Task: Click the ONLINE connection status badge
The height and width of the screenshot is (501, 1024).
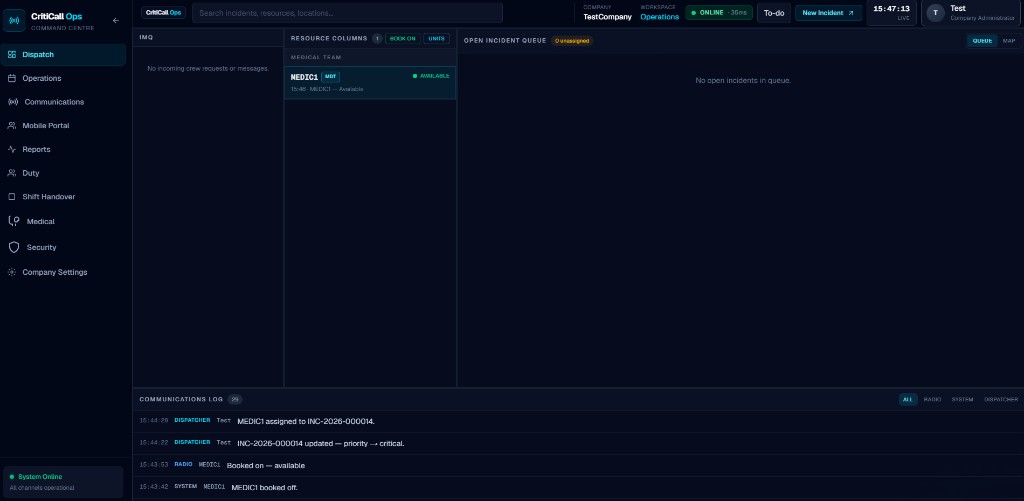Action: point(719,13)
